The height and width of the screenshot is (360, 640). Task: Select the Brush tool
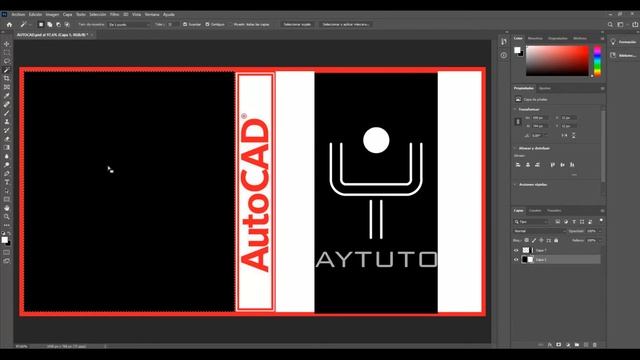click(x=7, y=113)
